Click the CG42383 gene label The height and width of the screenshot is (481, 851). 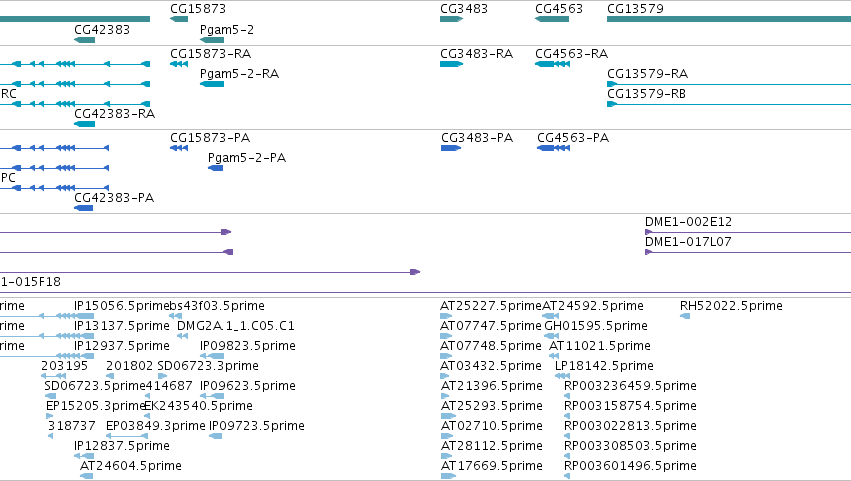(x=102, y=30)
